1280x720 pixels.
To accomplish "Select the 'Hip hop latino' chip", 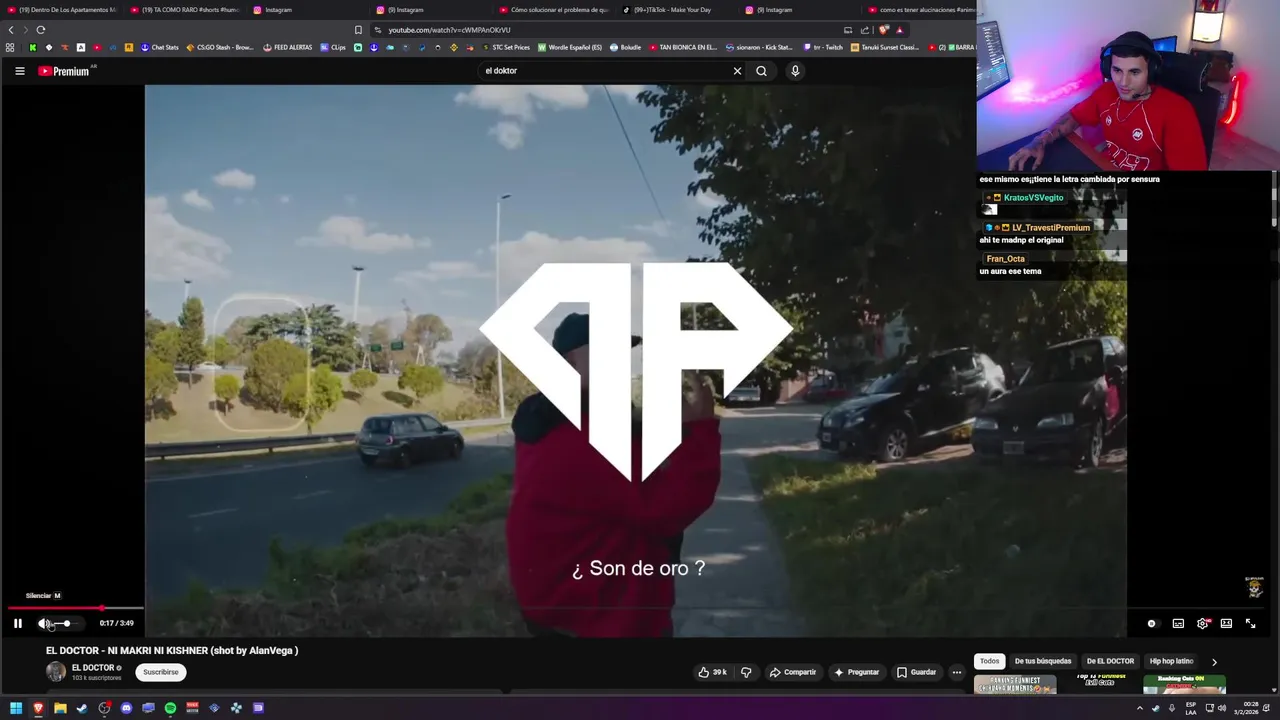I will (x=1171, y=661).
